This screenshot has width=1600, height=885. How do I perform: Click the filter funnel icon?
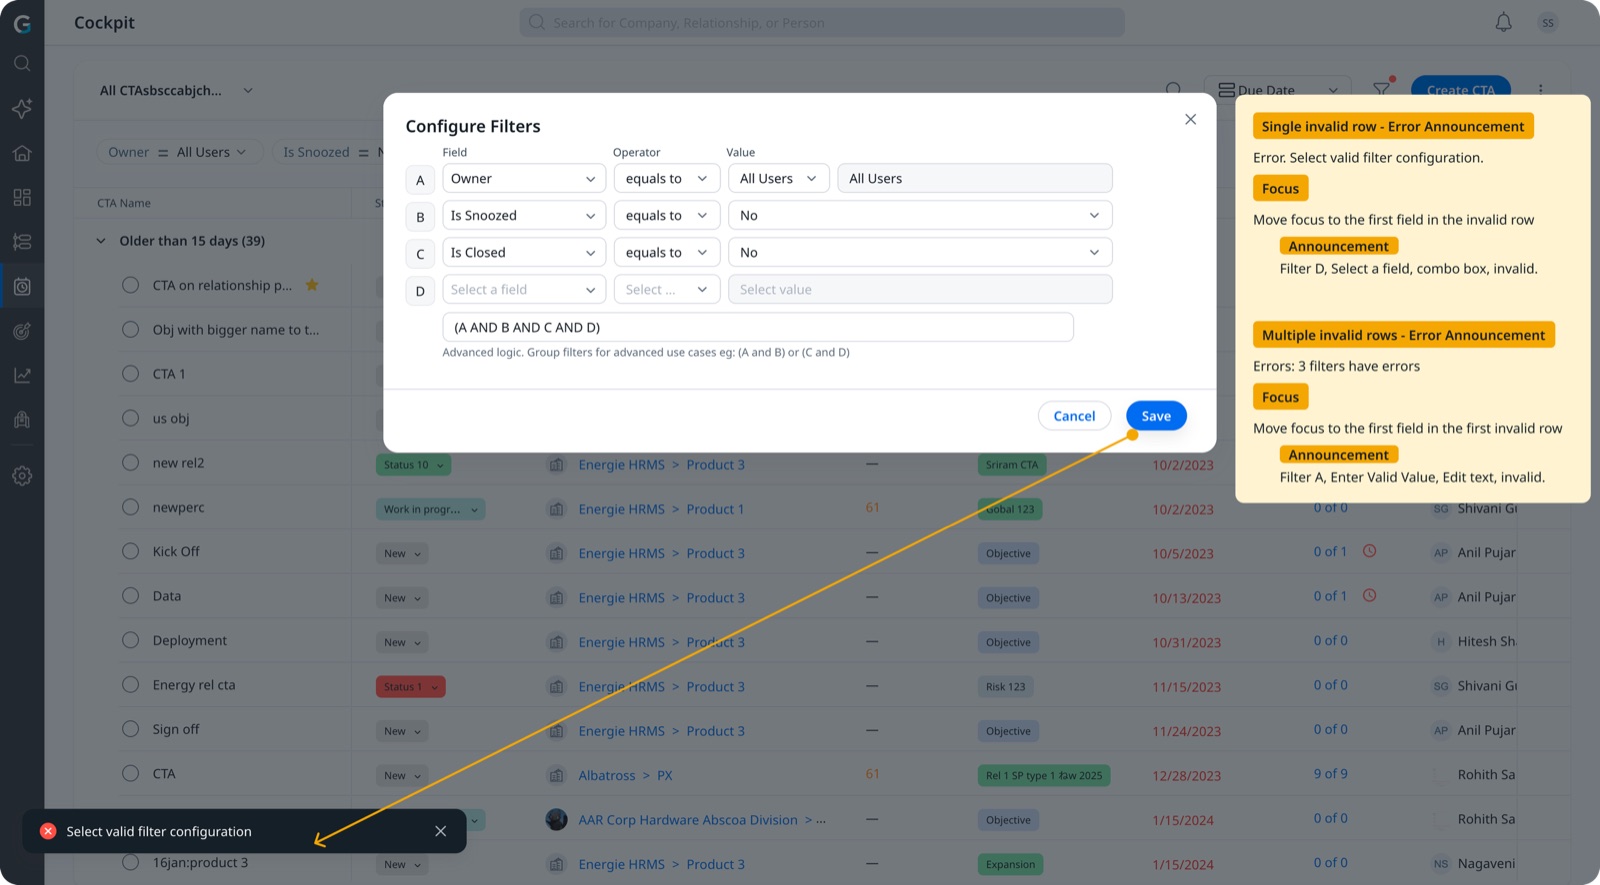click(x=1382, y=88)
